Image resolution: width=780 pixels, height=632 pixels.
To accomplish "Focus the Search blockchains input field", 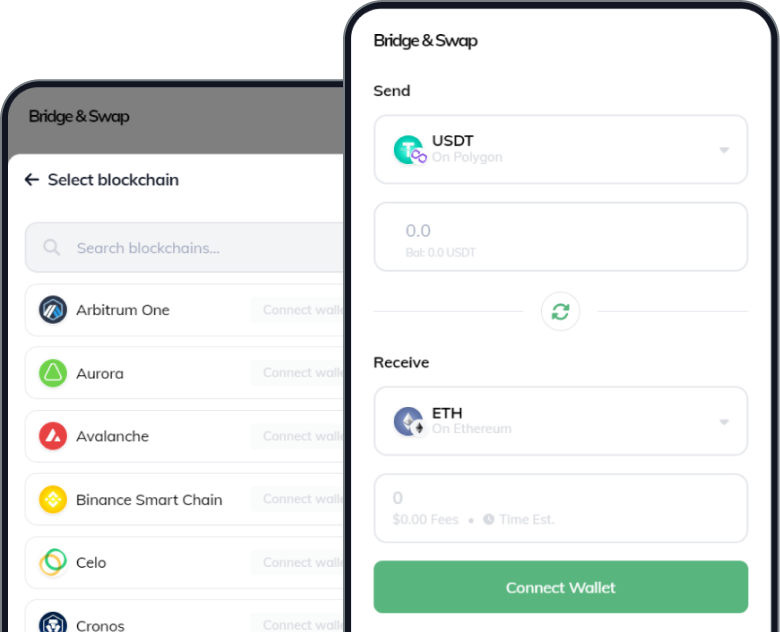I will tap(185, 247).
